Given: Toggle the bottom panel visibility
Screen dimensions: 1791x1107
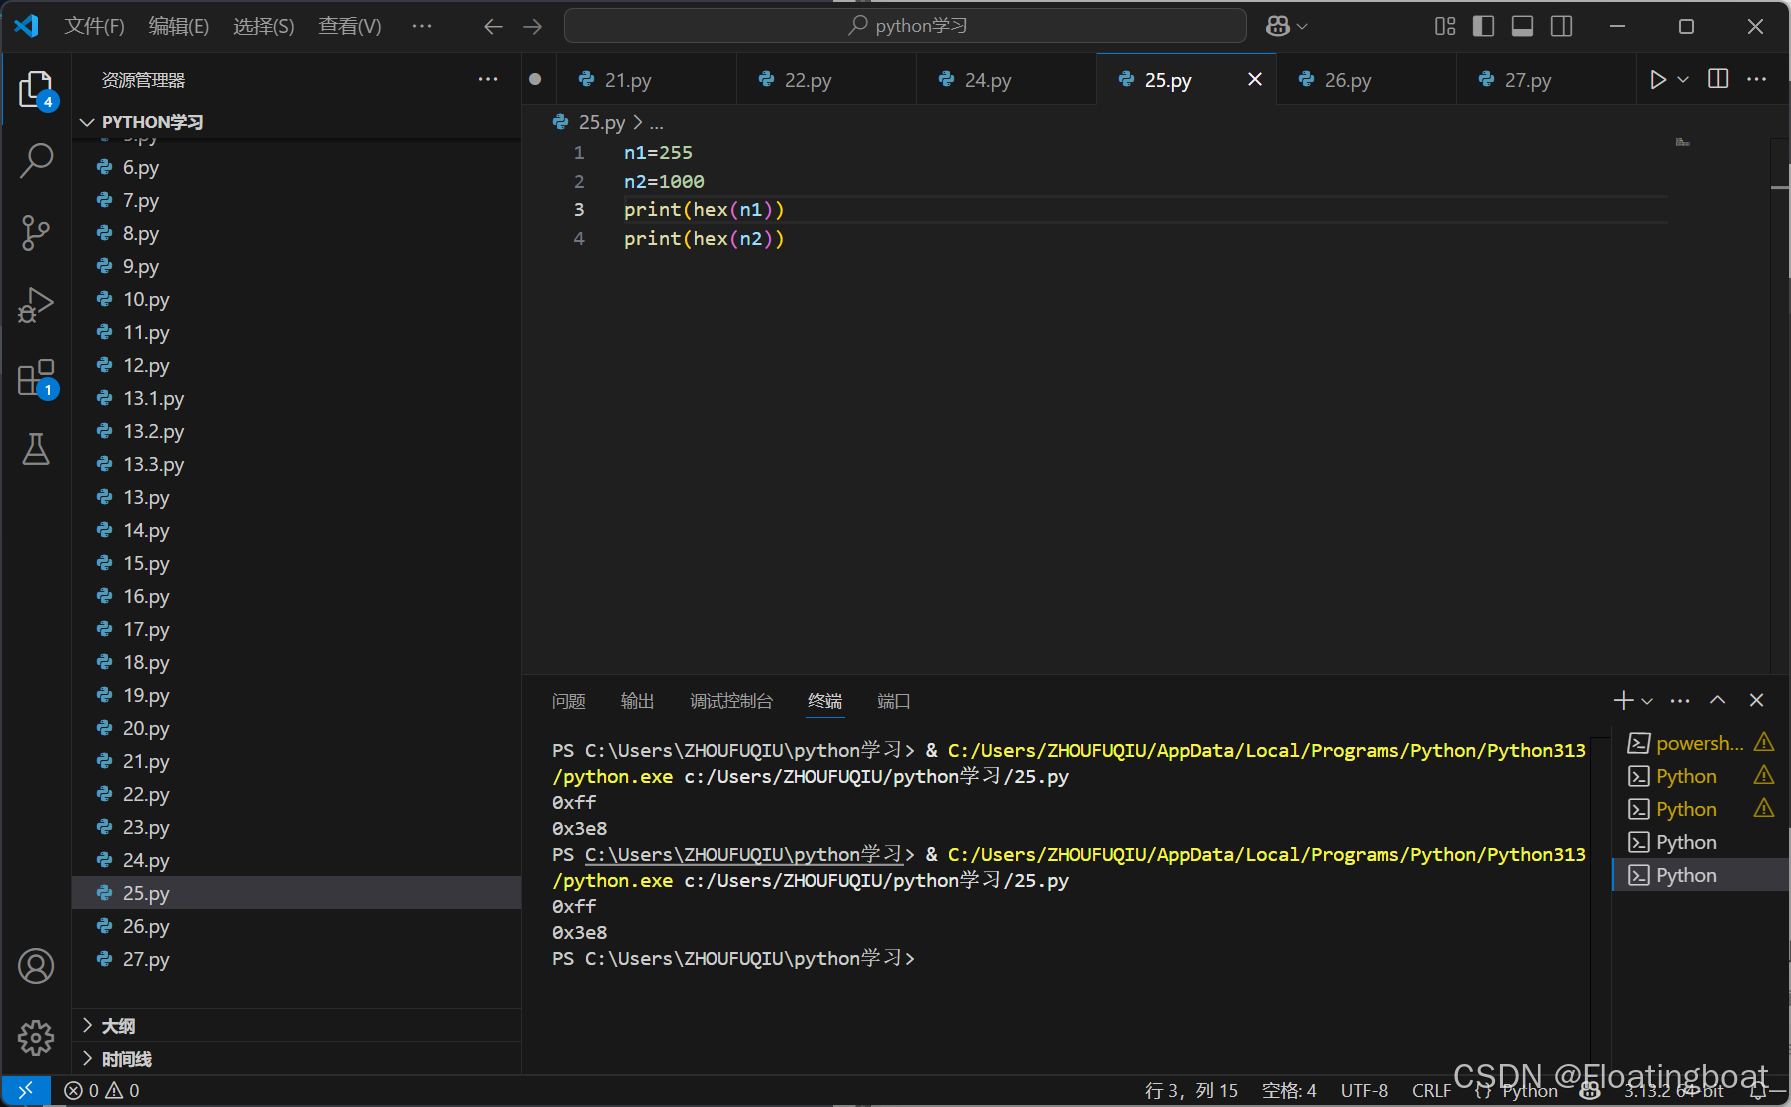Looking at the screenshot, I should tap(1522, 26).
